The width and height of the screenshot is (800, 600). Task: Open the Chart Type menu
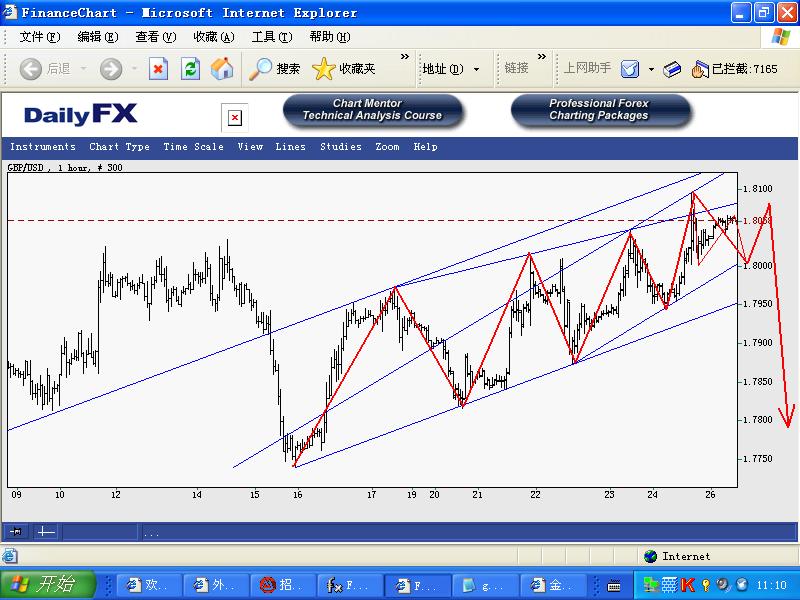click(x=119, y=147)
